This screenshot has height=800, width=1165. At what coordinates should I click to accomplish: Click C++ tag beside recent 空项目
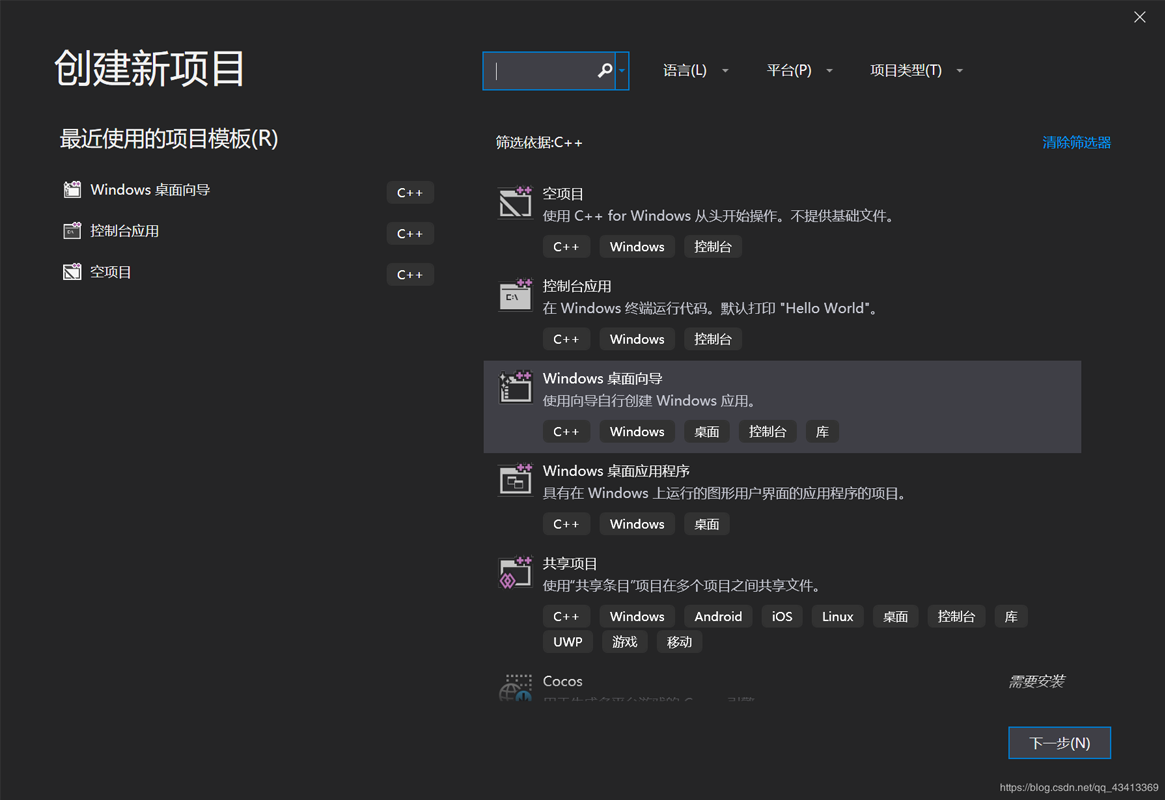[410, 274]
